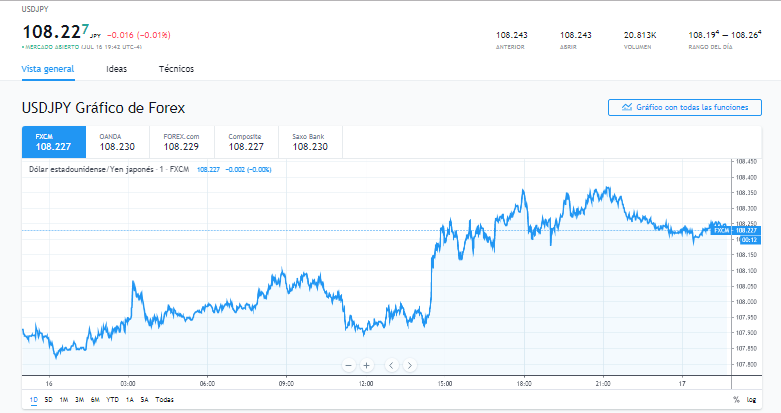The image size is (781, 413).
Task: Click the Dólar estadounidense/Yen japonés chart legend
Action: (x=109, y=169)
